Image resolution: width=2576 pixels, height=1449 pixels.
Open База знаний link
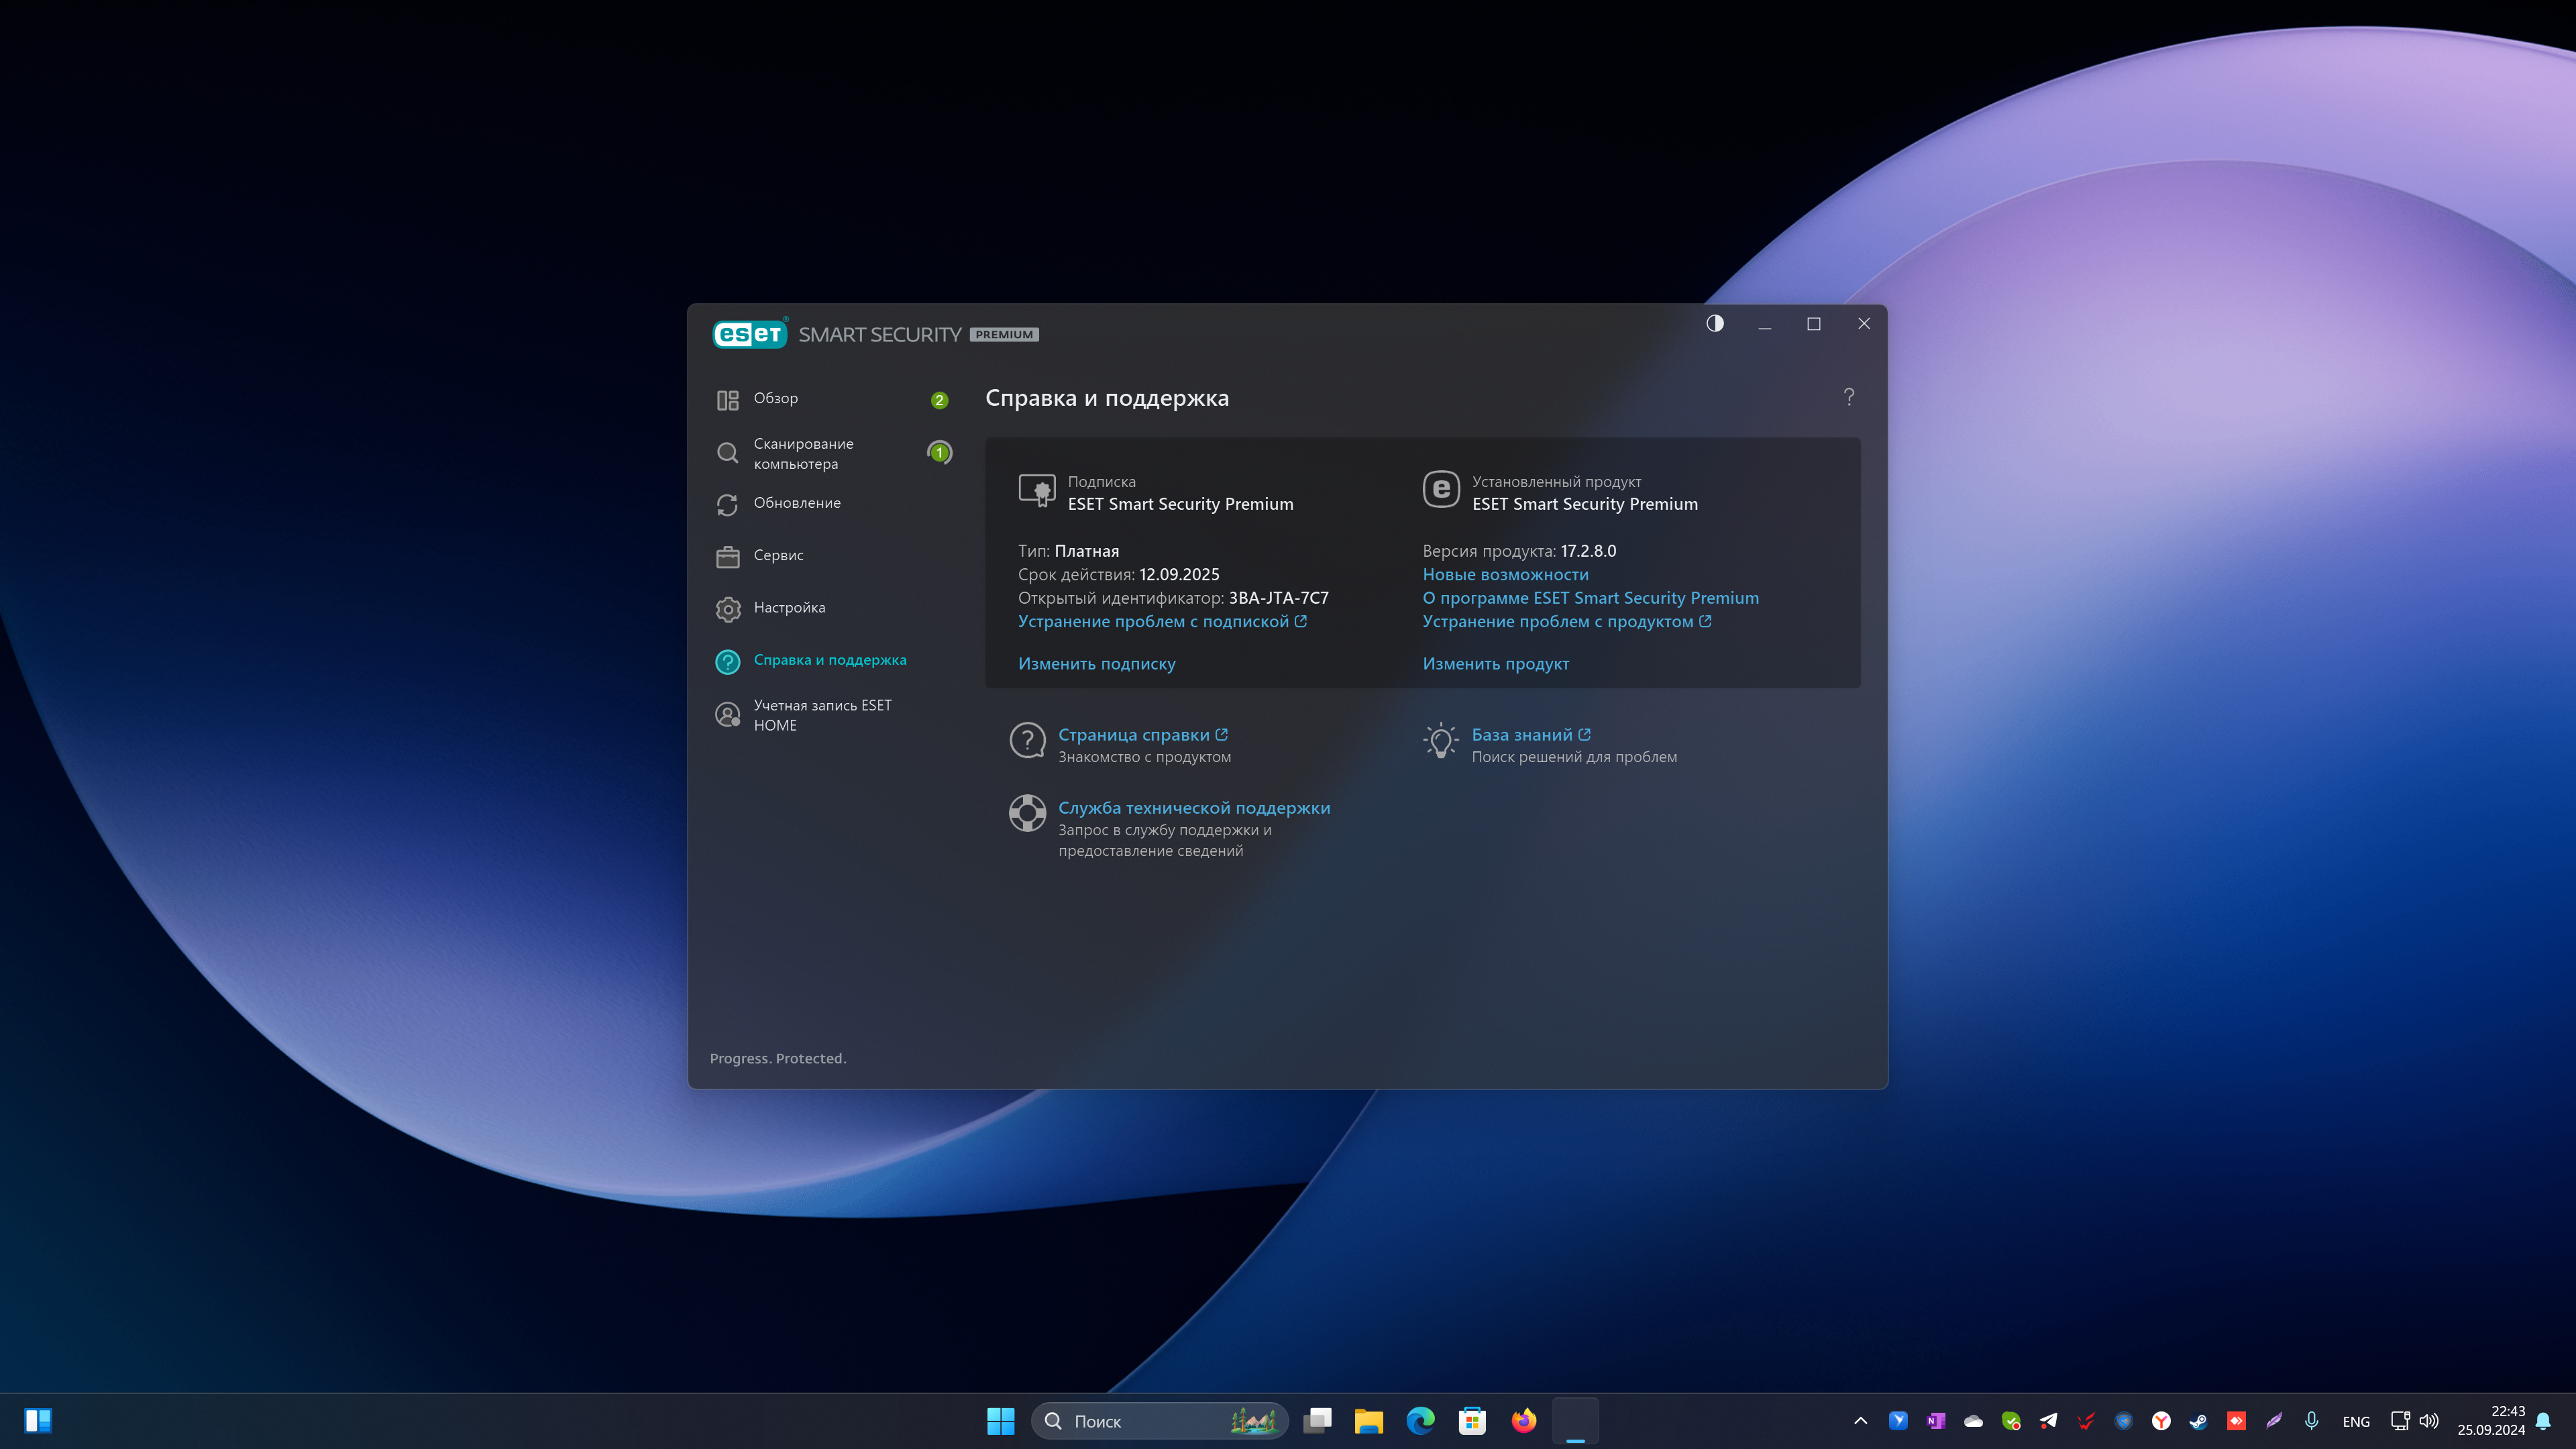coord(1530,735)
